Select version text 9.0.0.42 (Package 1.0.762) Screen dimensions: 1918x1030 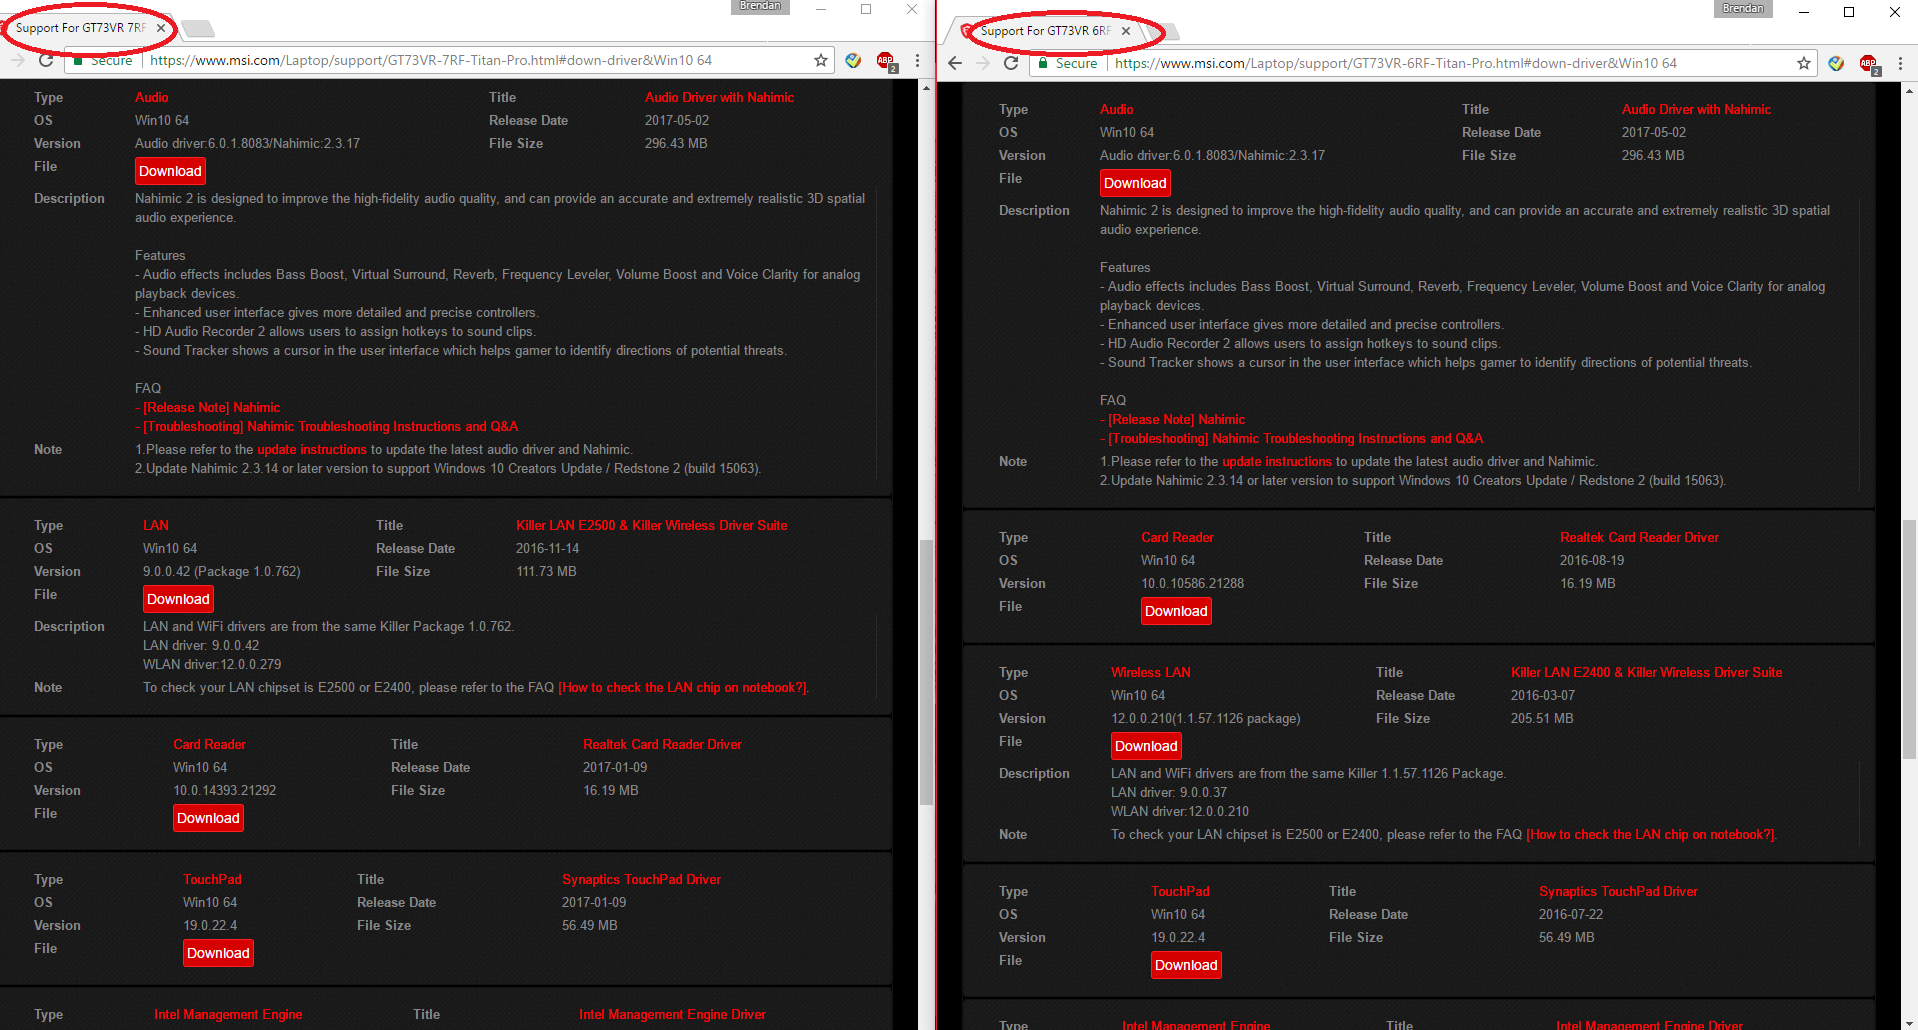click(x=221, y=571)
